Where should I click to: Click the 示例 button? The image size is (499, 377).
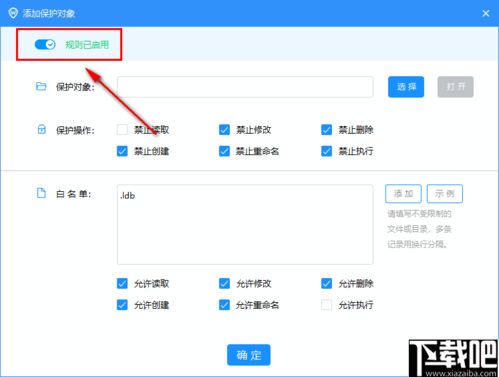pyautogui.click(x=445, y=193)
